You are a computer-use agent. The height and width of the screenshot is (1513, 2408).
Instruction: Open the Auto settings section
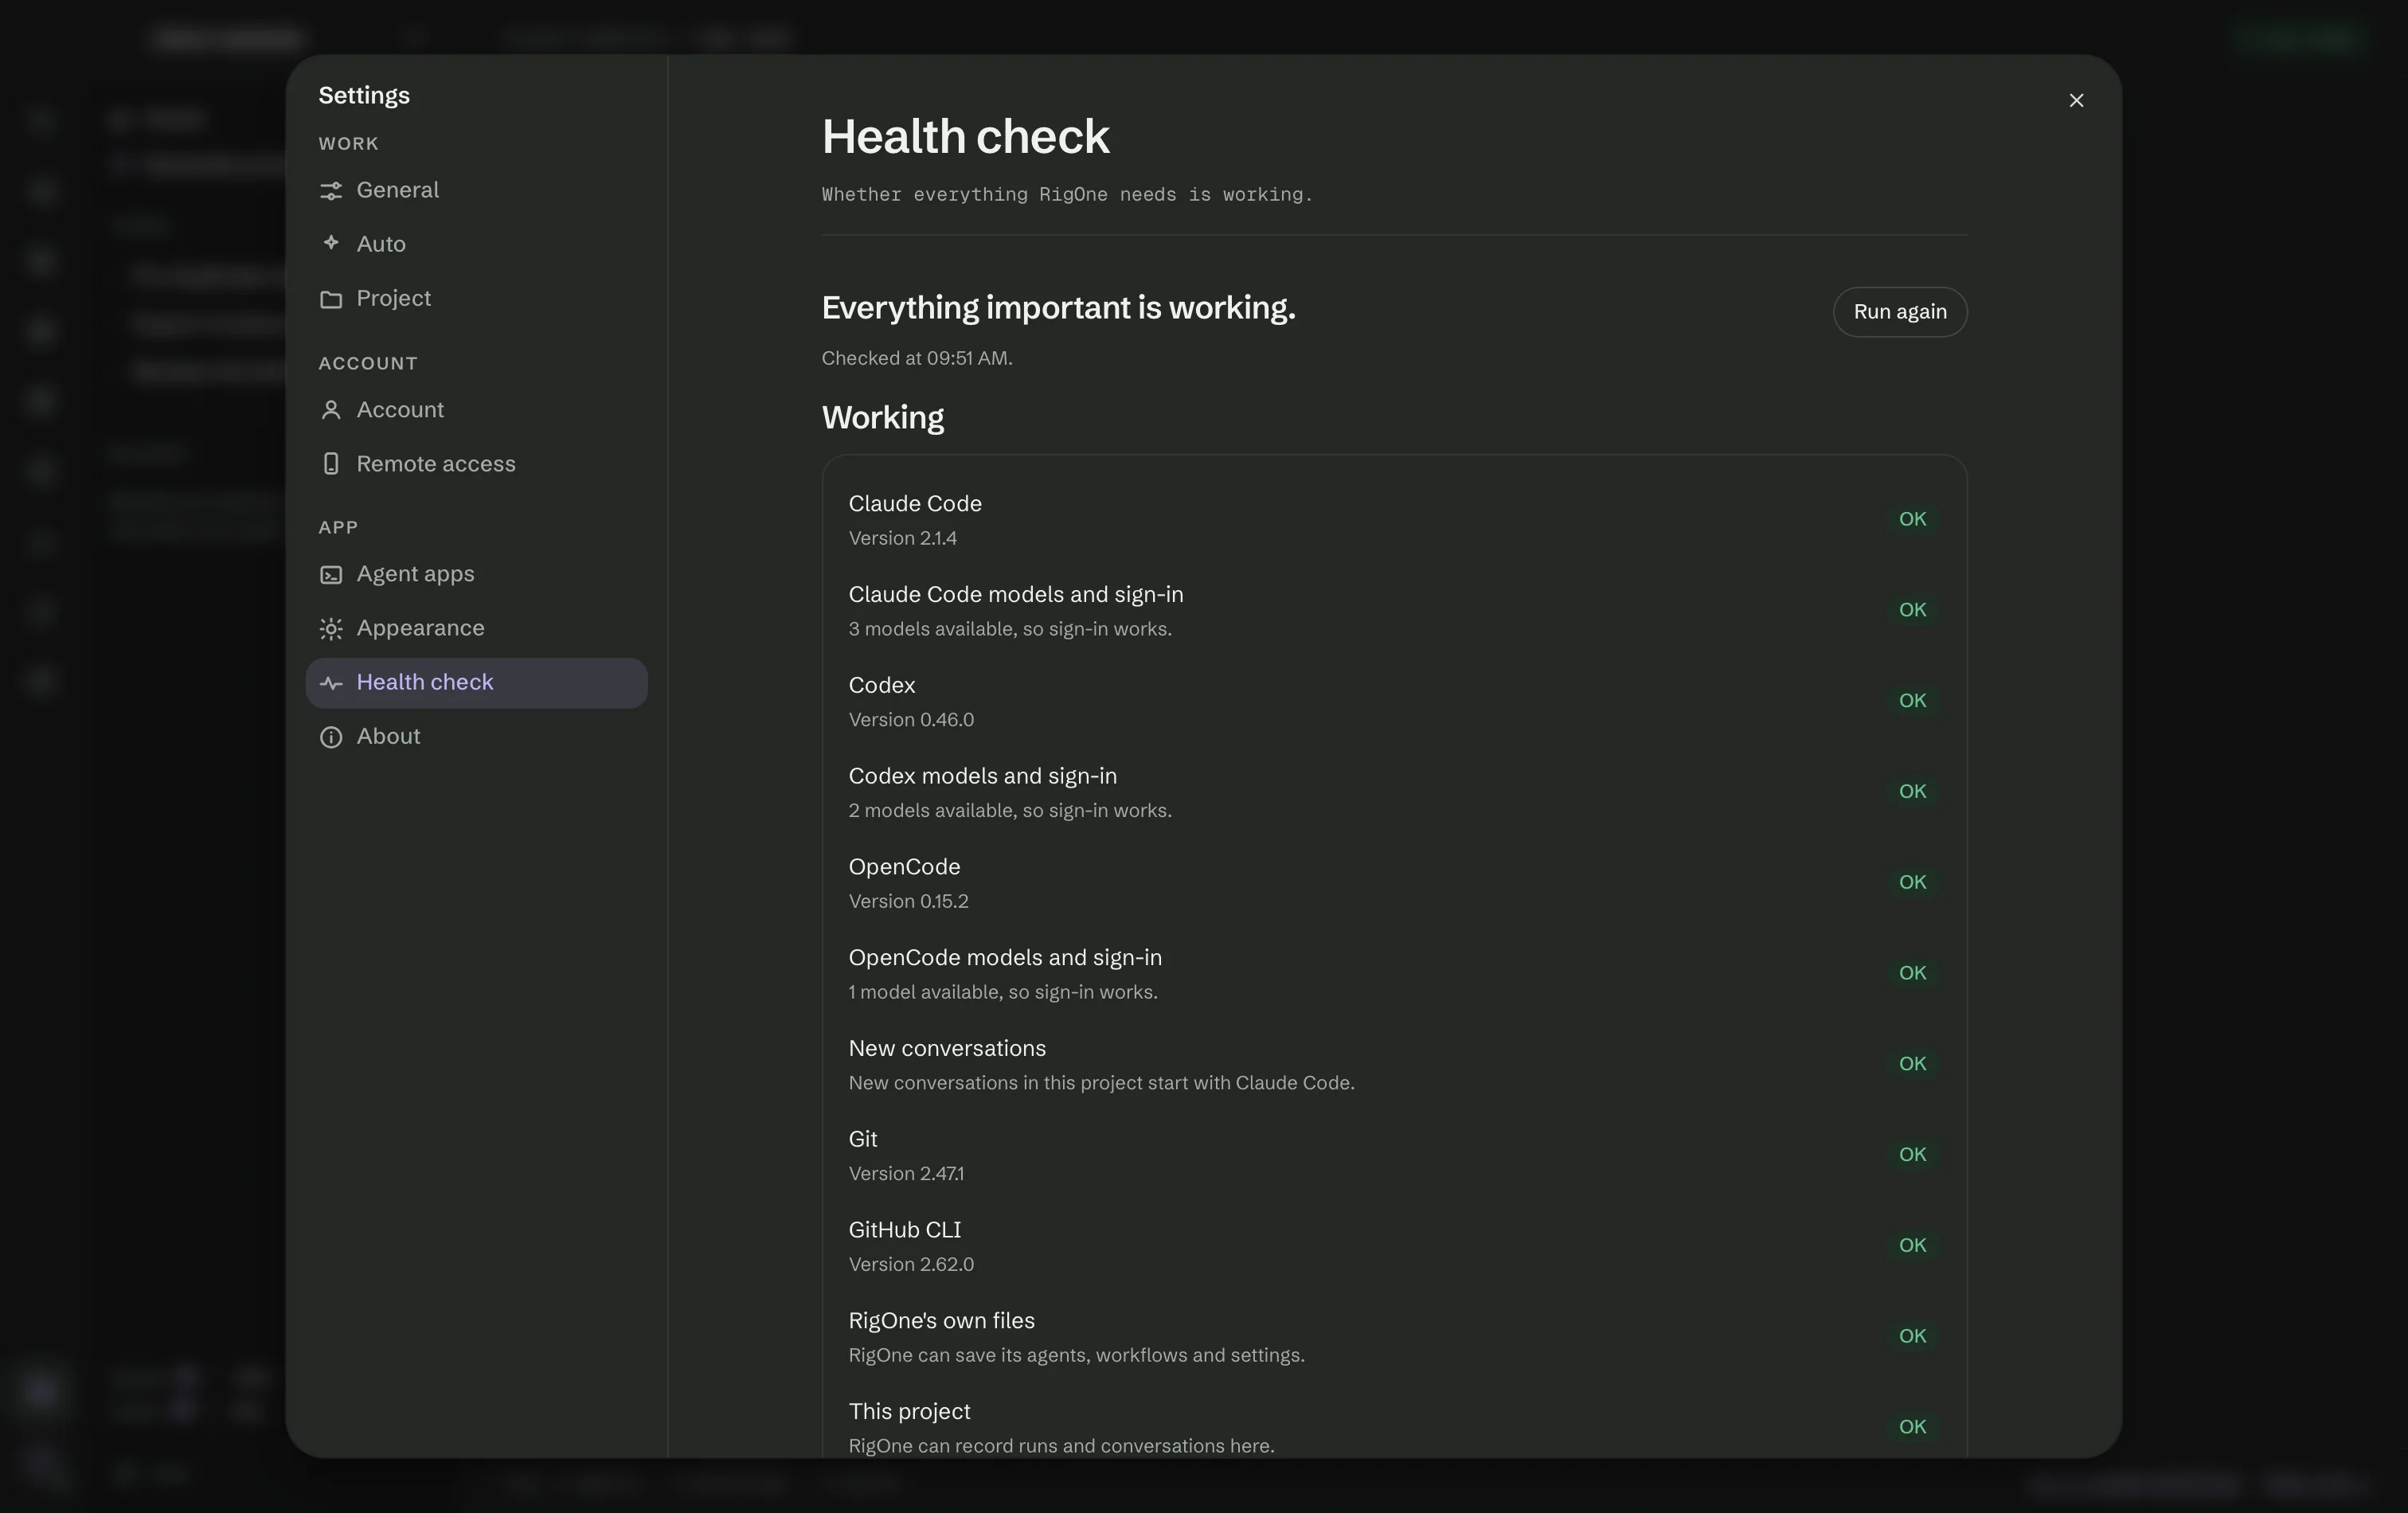(x=476, y=244)
